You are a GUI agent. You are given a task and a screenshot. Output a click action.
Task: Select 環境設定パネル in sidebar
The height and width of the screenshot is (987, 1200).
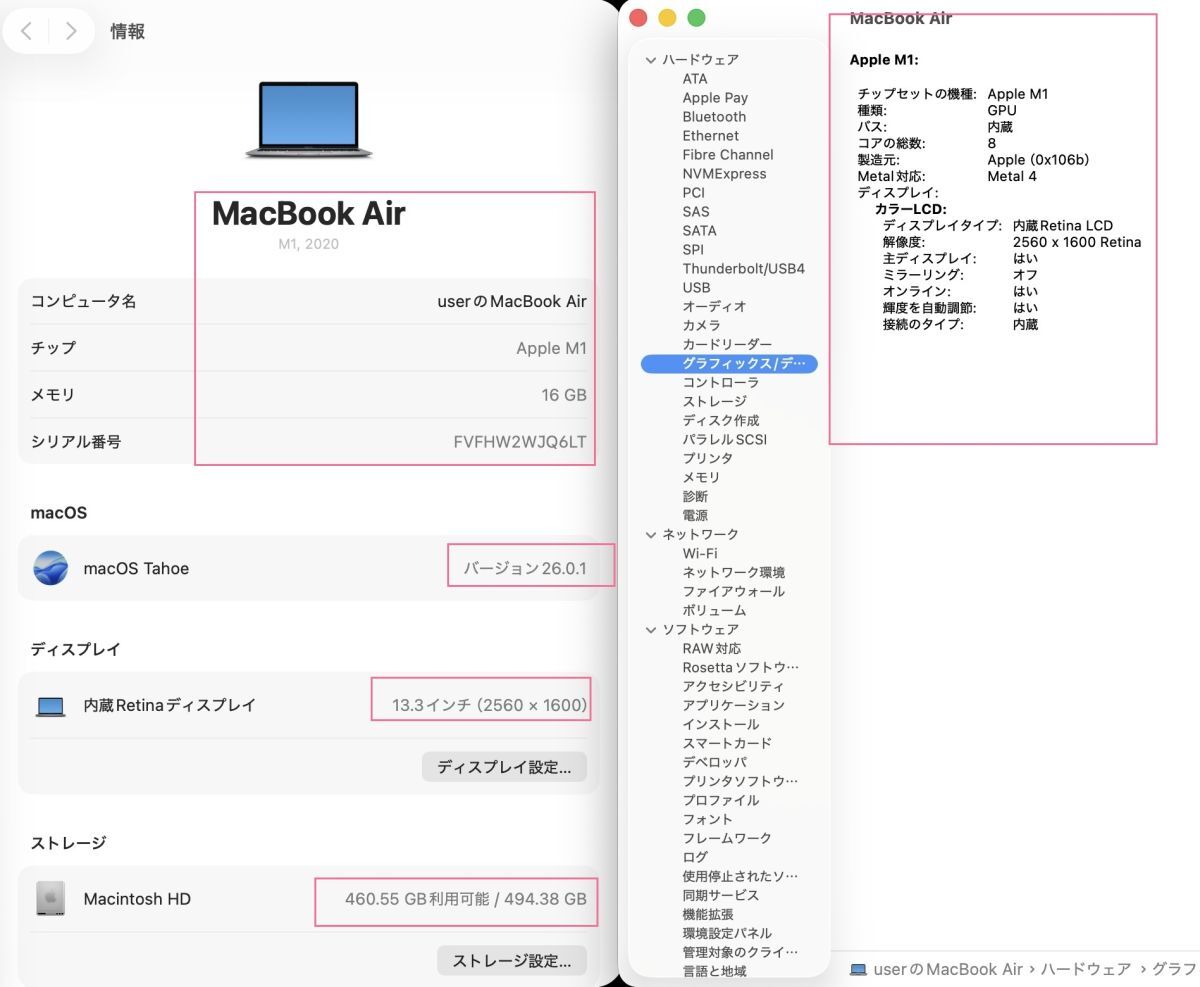coord(727,934)
